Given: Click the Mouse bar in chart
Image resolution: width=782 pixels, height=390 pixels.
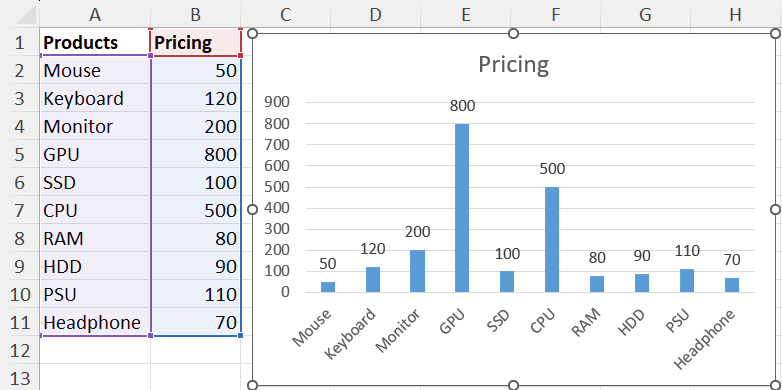Looking at the screenshot, I should point(328,287).
